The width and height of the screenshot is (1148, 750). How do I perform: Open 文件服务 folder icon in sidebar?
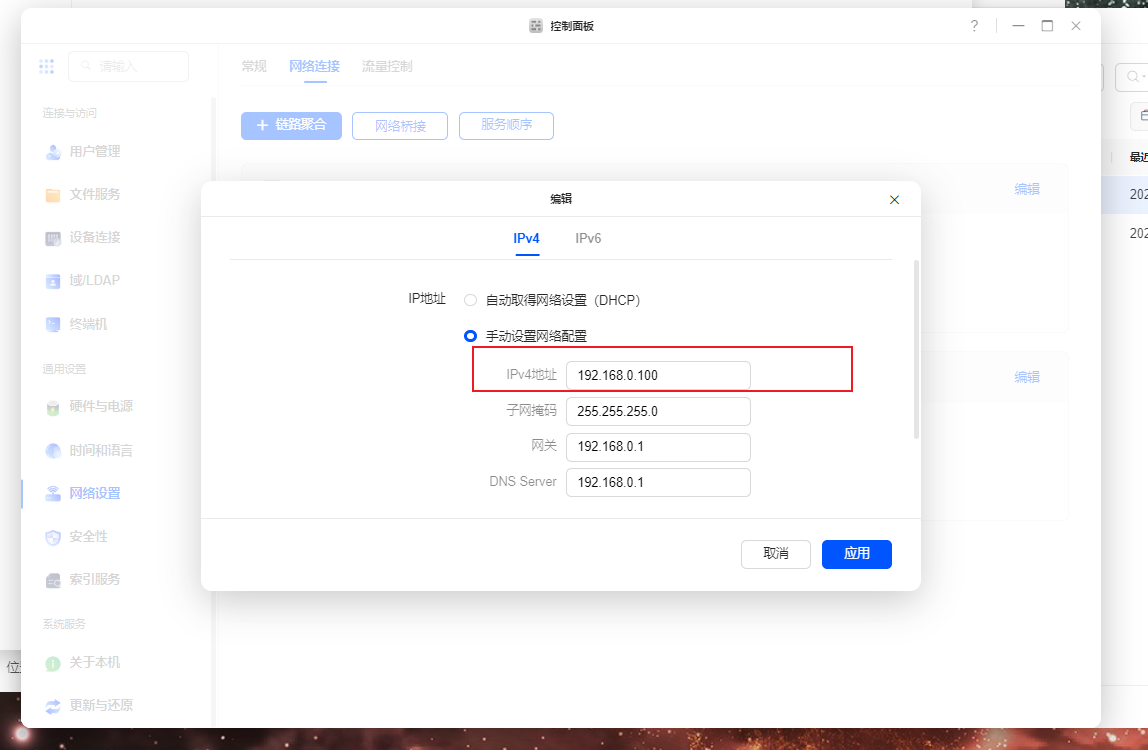(53, 195)
